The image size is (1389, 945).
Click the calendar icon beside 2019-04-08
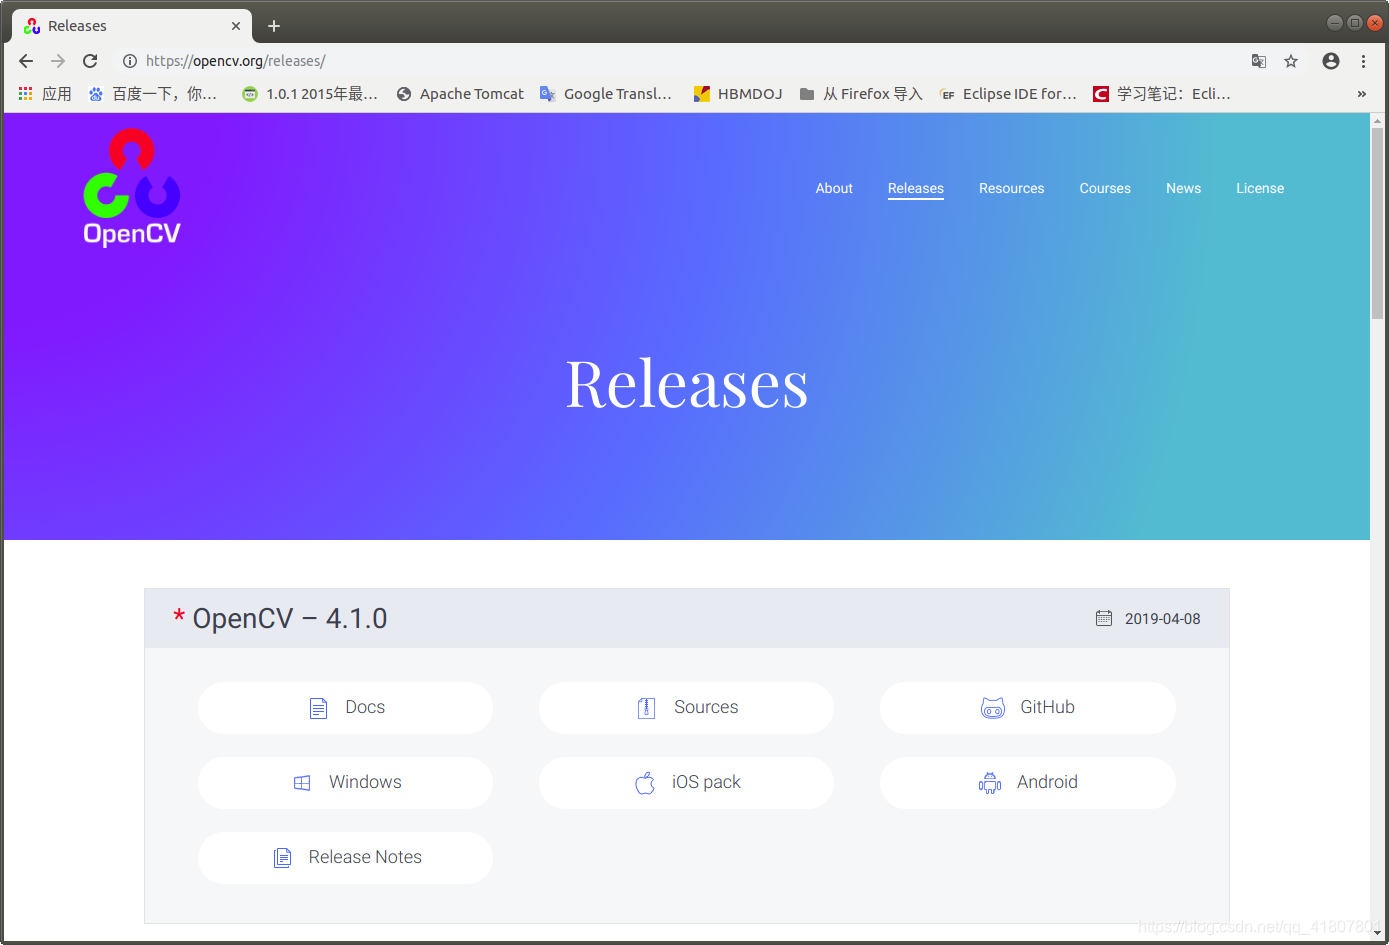coord(1104,618)
